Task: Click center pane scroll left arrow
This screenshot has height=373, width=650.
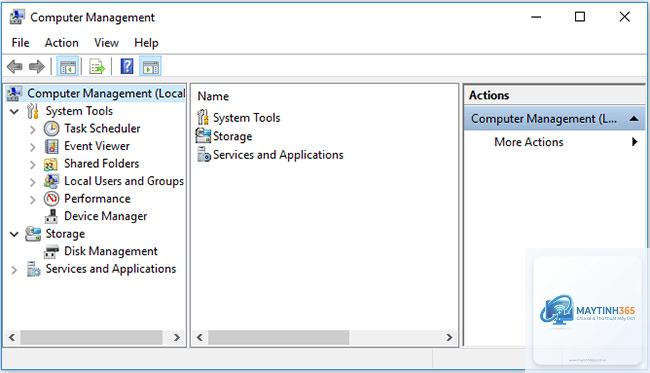Action: (200, 337)
